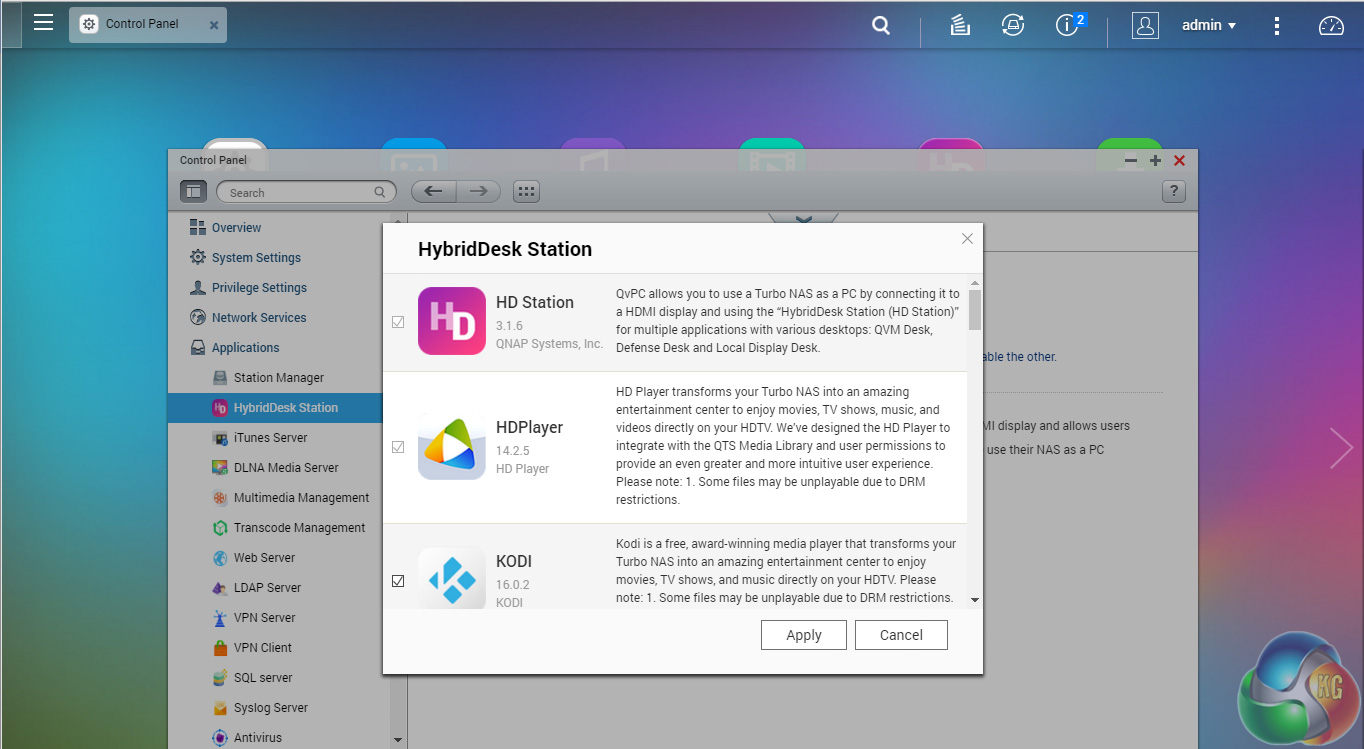The width and height of the screenshot is (1364, 749).
Task: Focus the Control Panel search field
Action: click(x=306, y=192)
